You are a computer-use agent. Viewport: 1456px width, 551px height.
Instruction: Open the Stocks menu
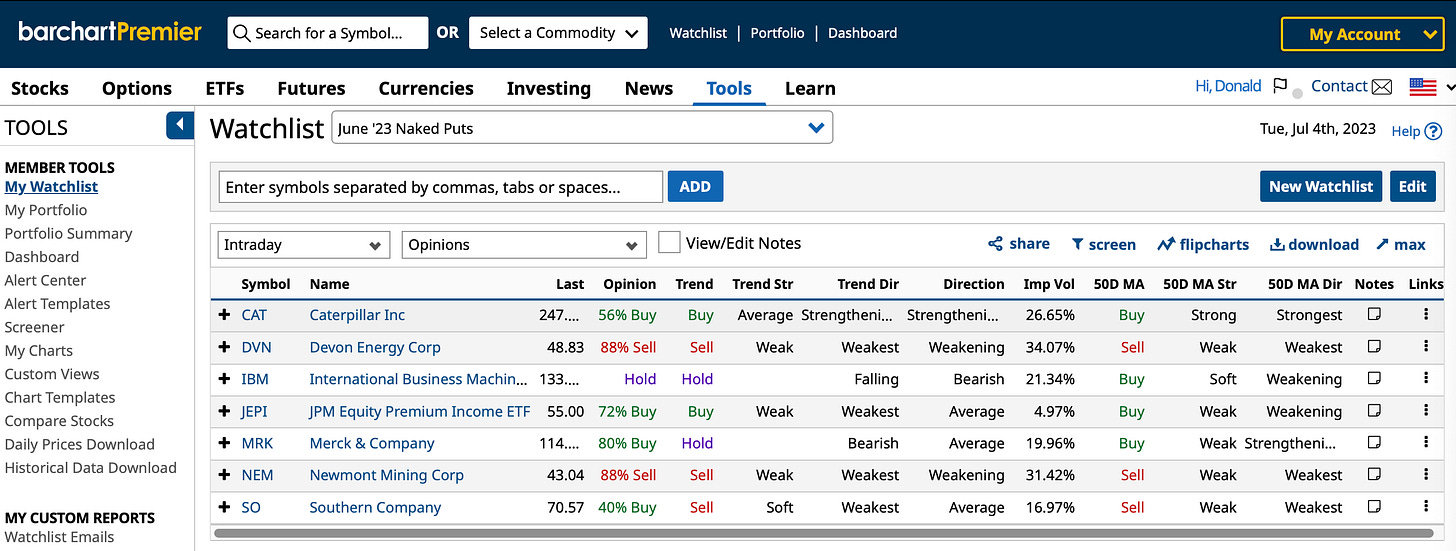40,88
